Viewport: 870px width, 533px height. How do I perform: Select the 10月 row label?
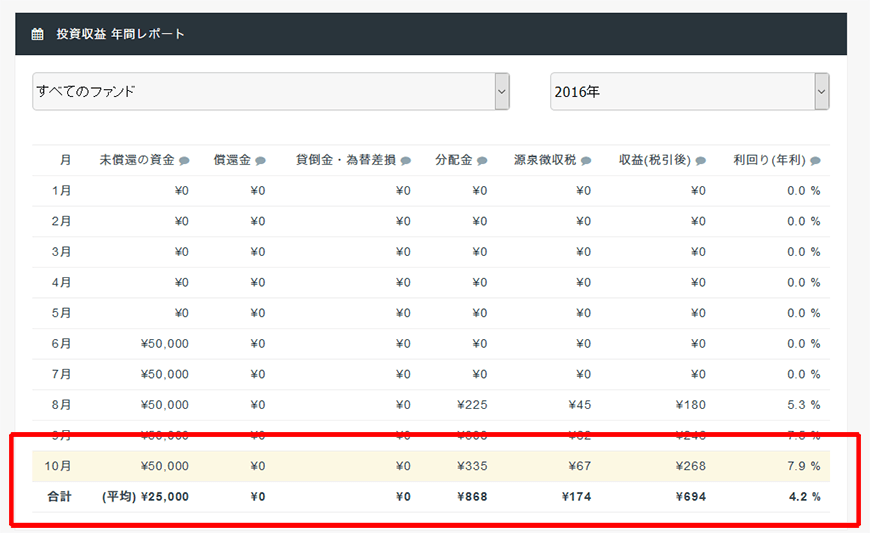58,466
